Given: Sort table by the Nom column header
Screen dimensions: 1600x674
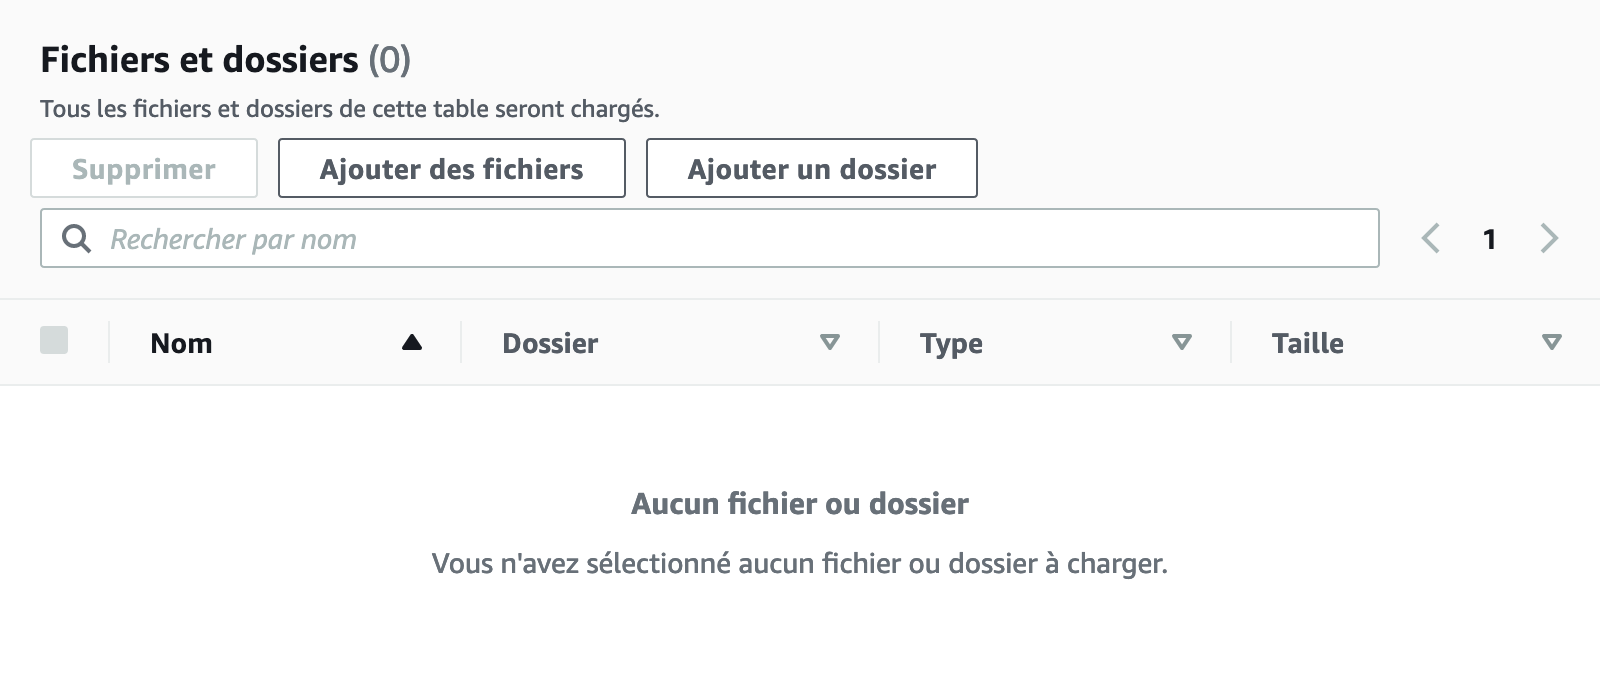Looking at the screenshot, I should click(x=181, y=343).
